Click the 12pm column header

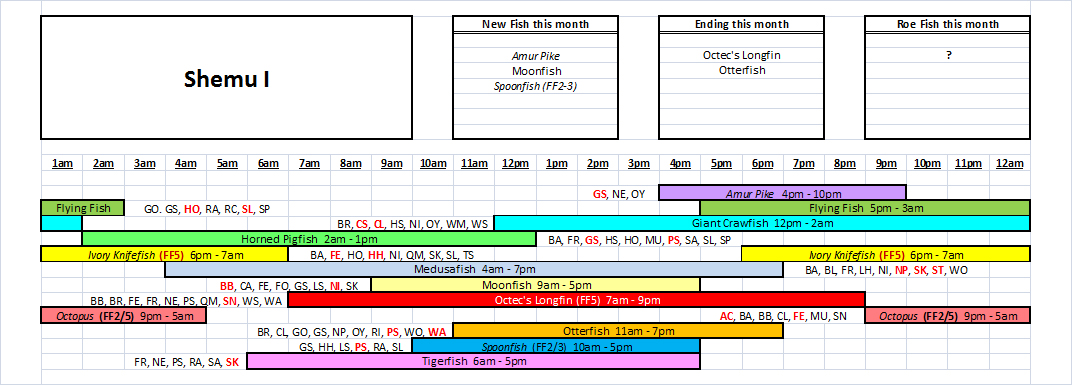(515, 163)
